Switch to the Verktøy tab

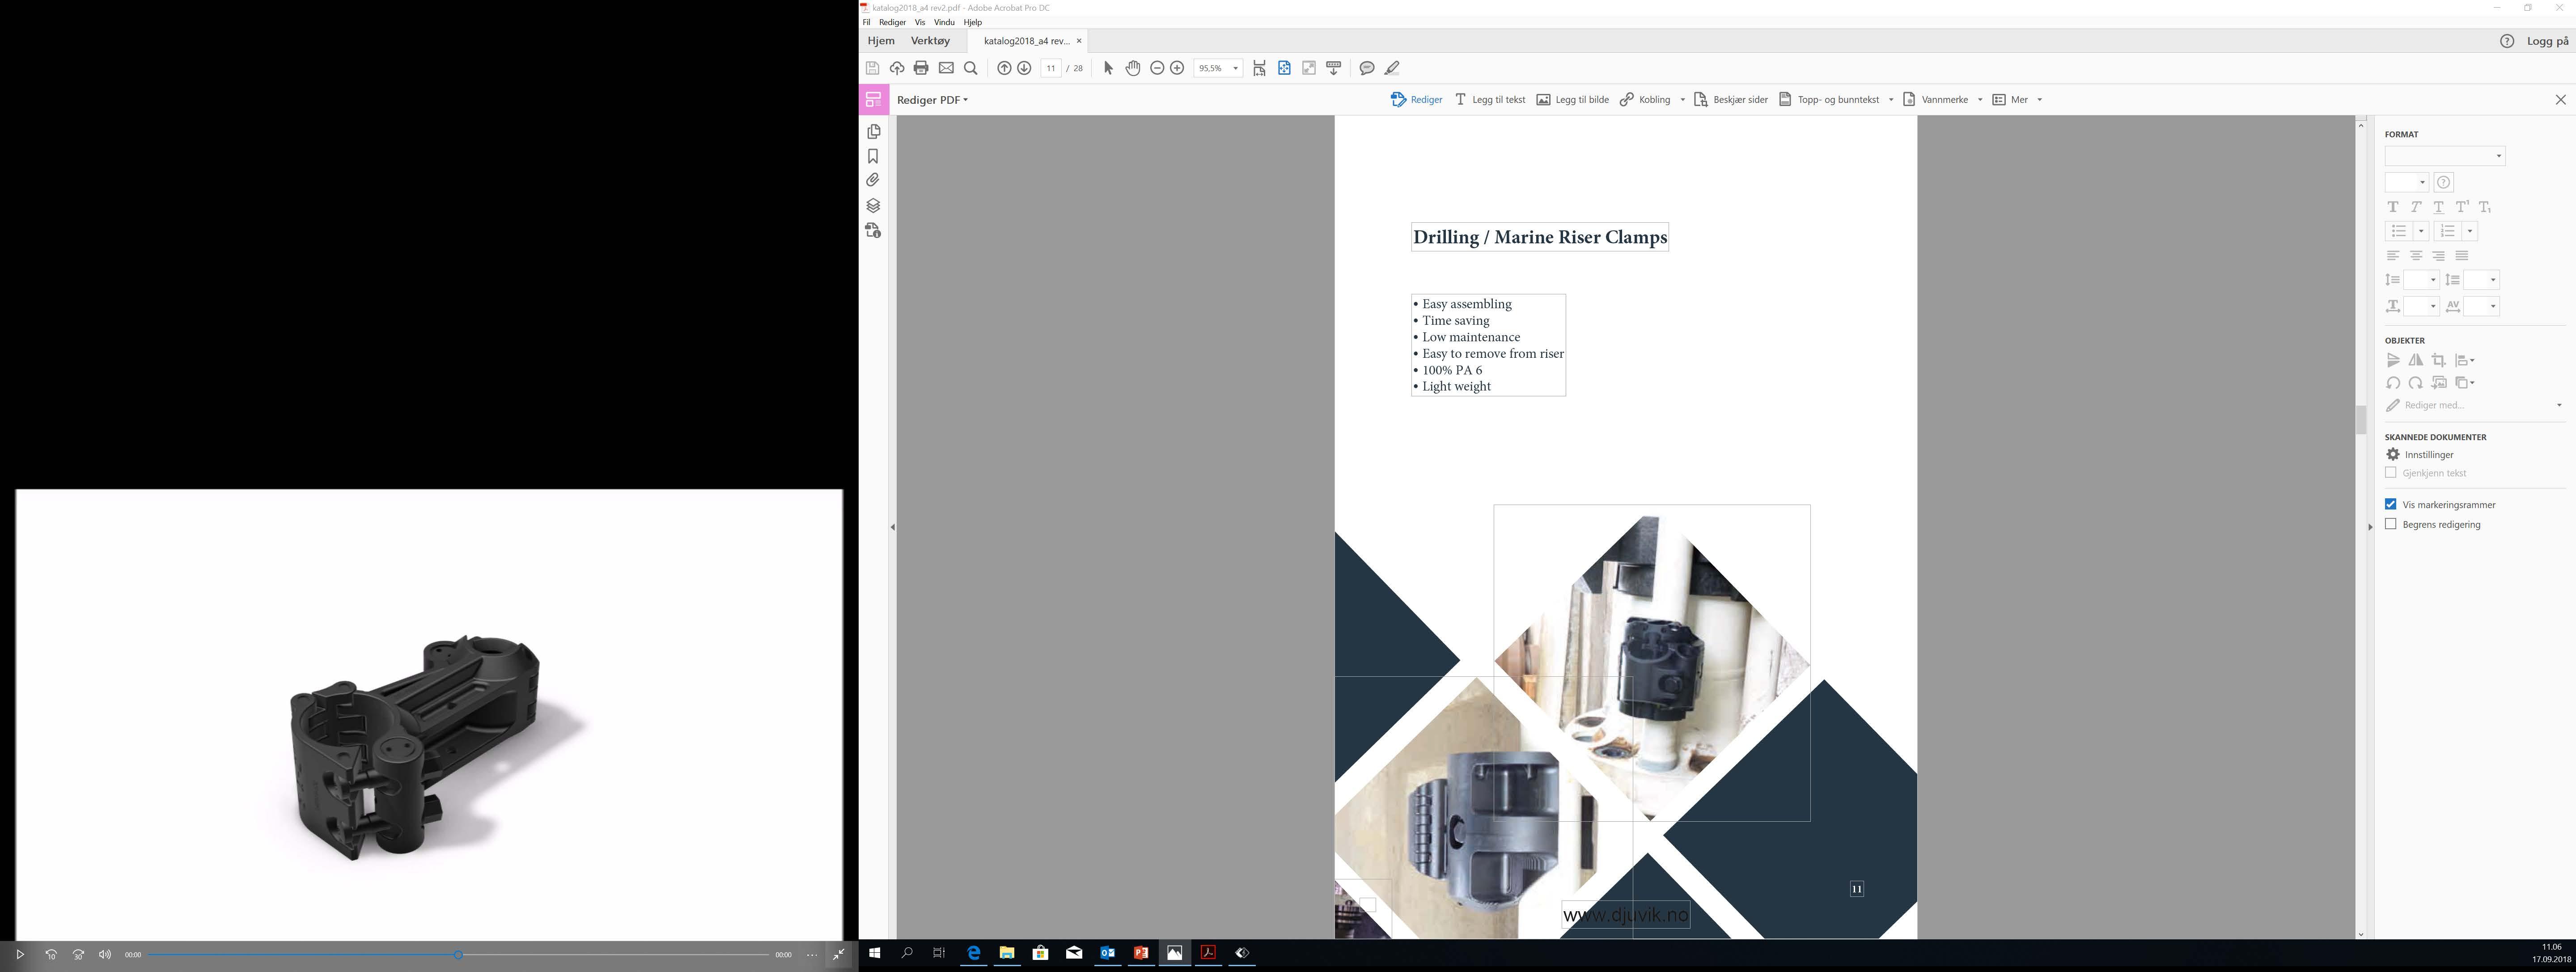(930, 41)
